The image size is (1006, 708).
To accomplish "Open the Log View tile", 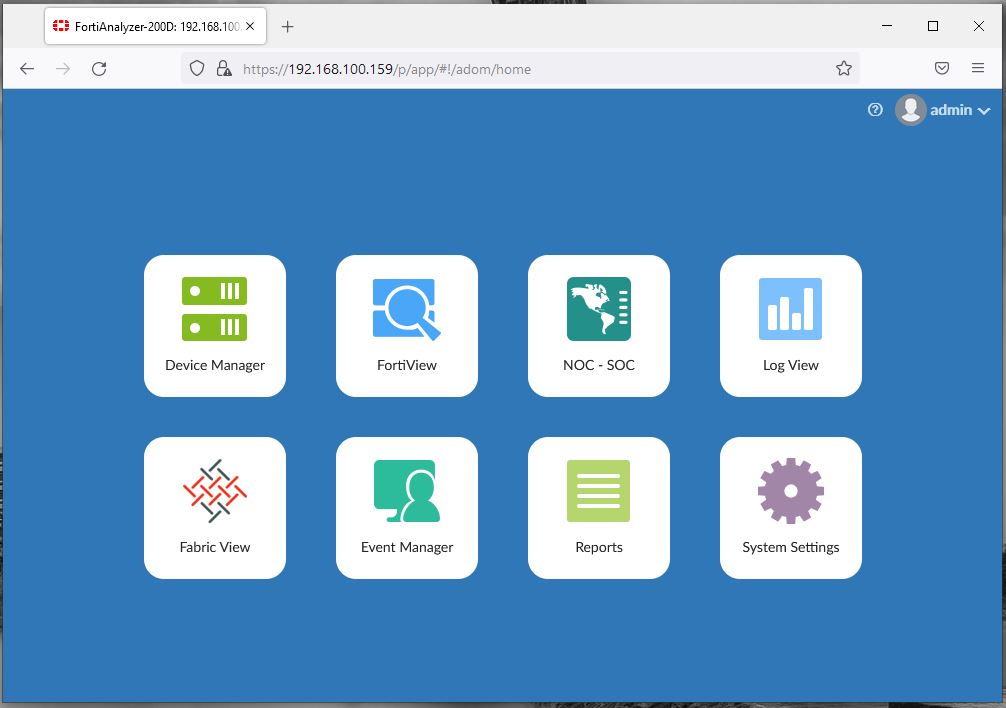I will coord(790,326).
